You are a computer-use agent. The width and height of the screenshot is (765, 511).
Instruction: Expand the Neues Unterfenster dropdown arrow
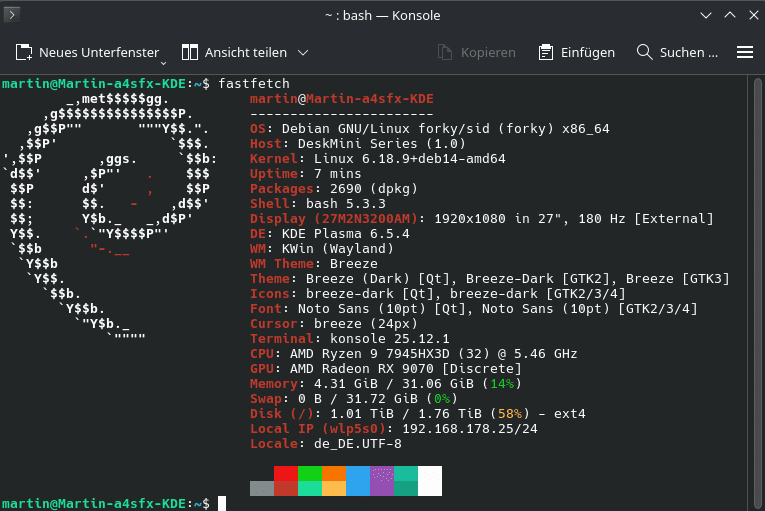point(163,63)
